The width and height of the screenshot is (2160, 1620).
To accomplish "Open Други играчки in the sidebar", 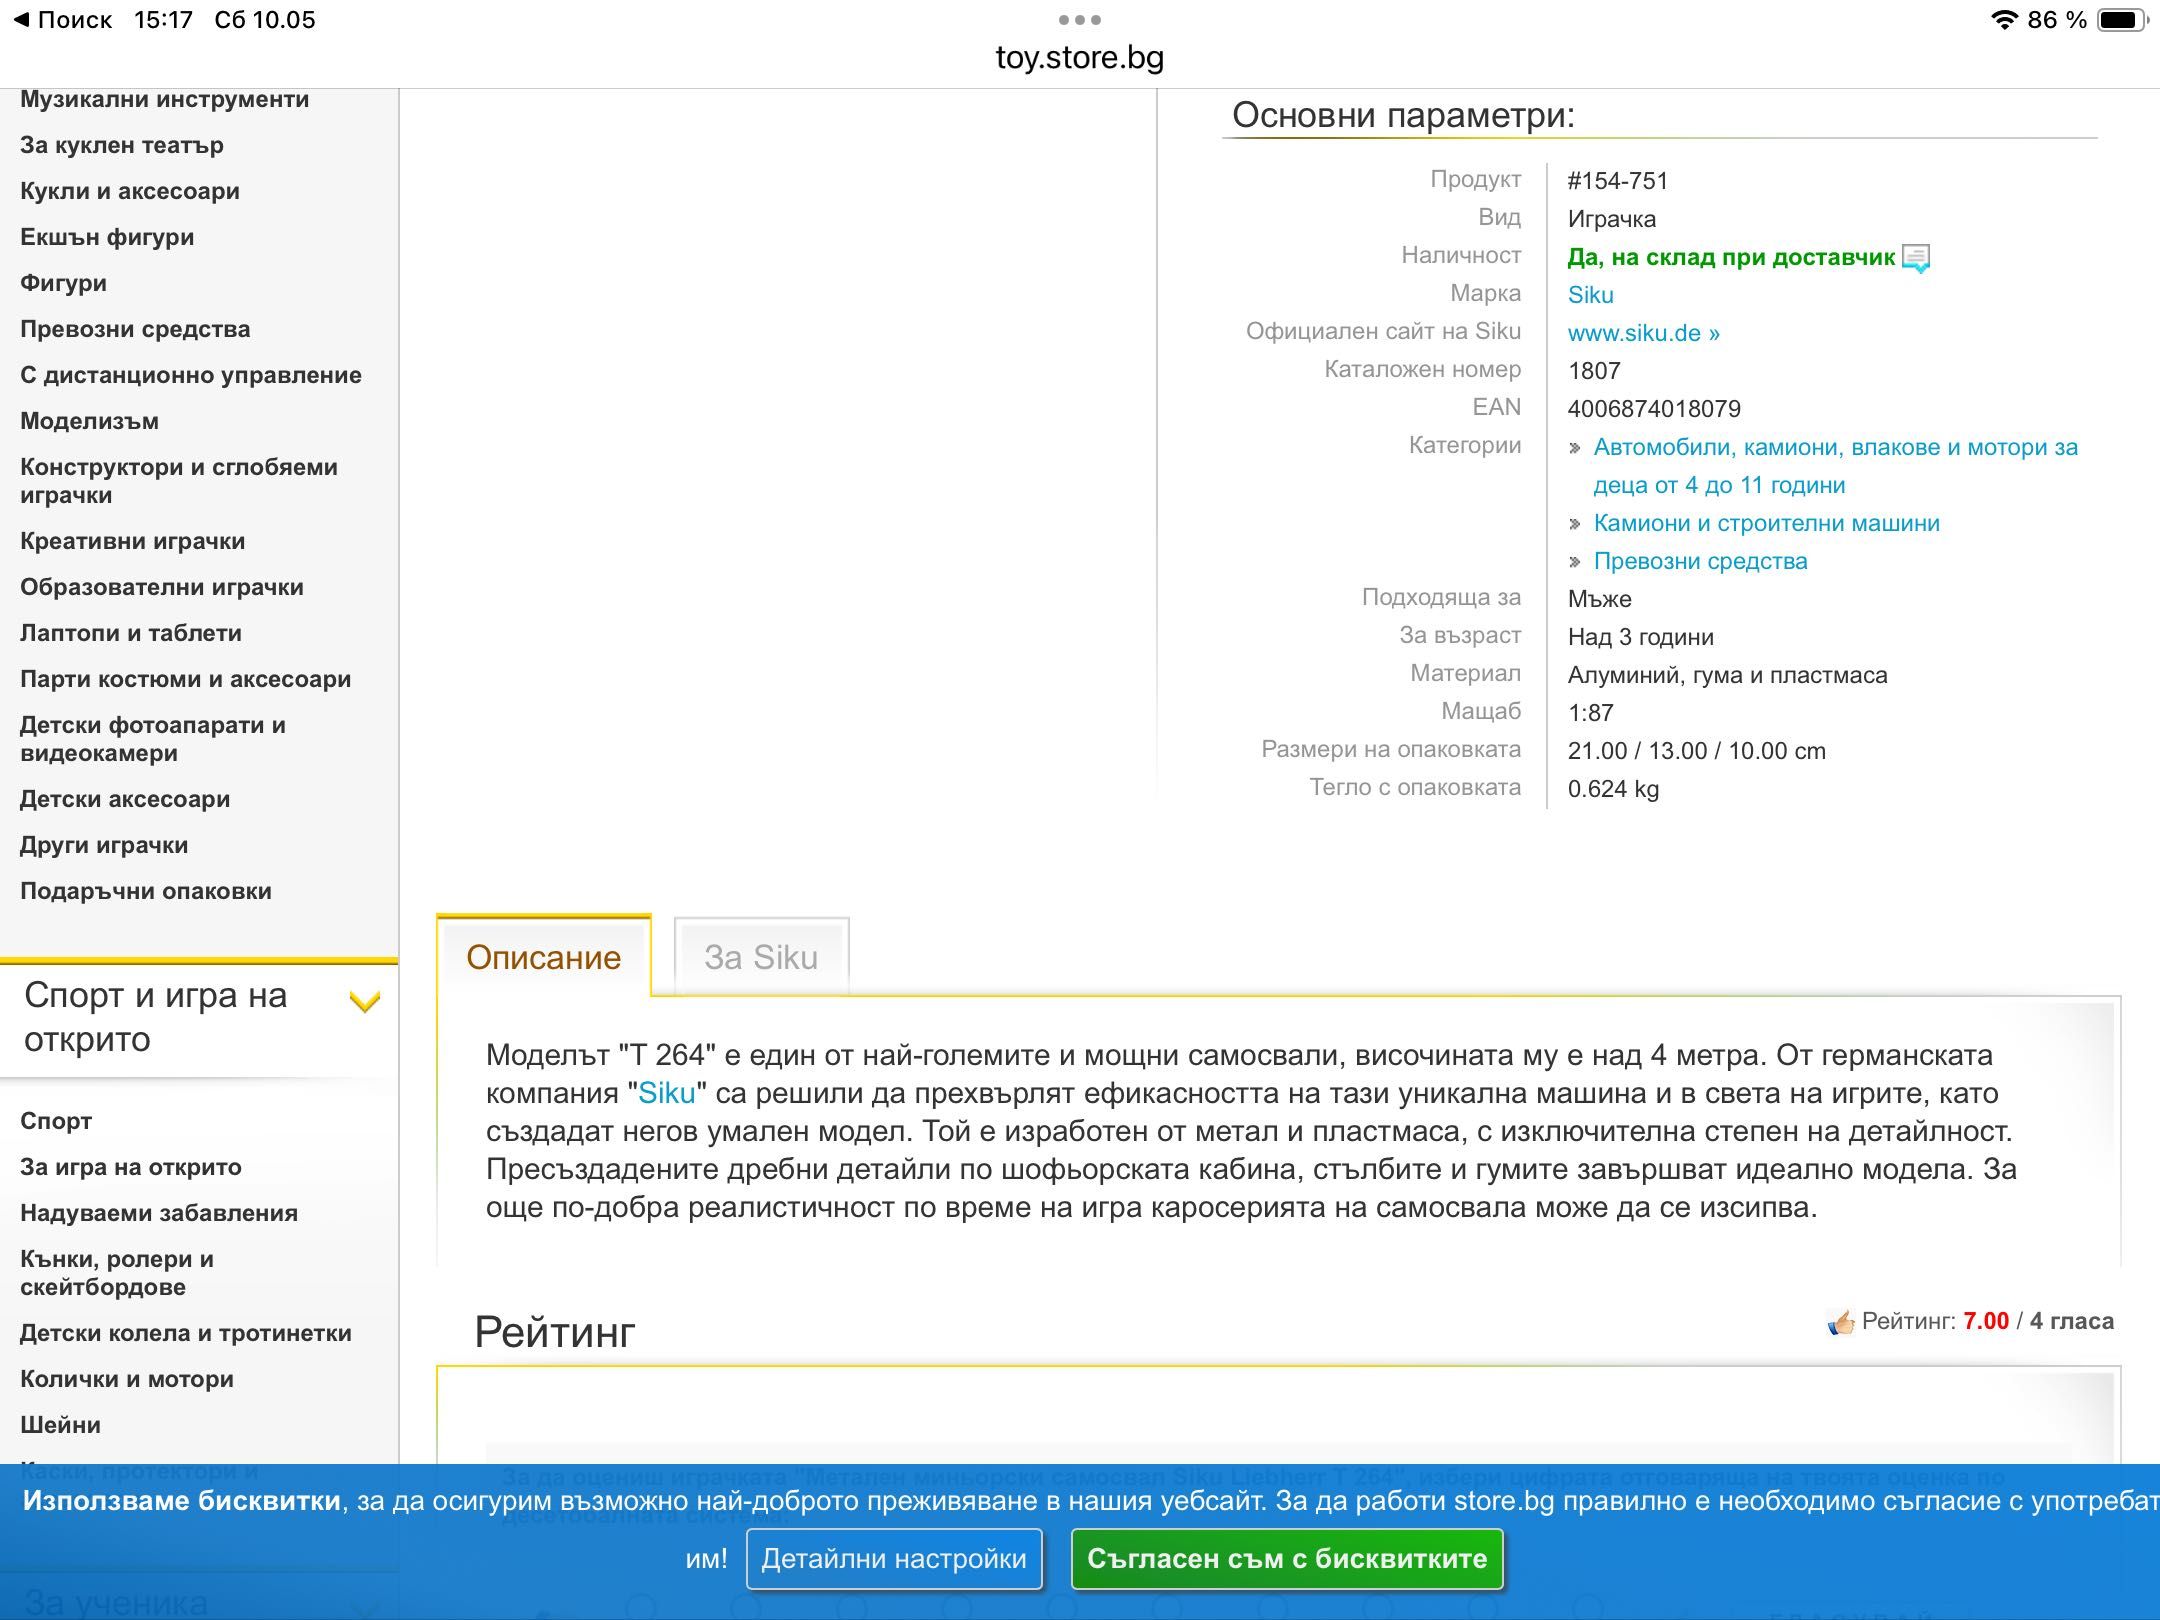I will [x=104, y=845].
